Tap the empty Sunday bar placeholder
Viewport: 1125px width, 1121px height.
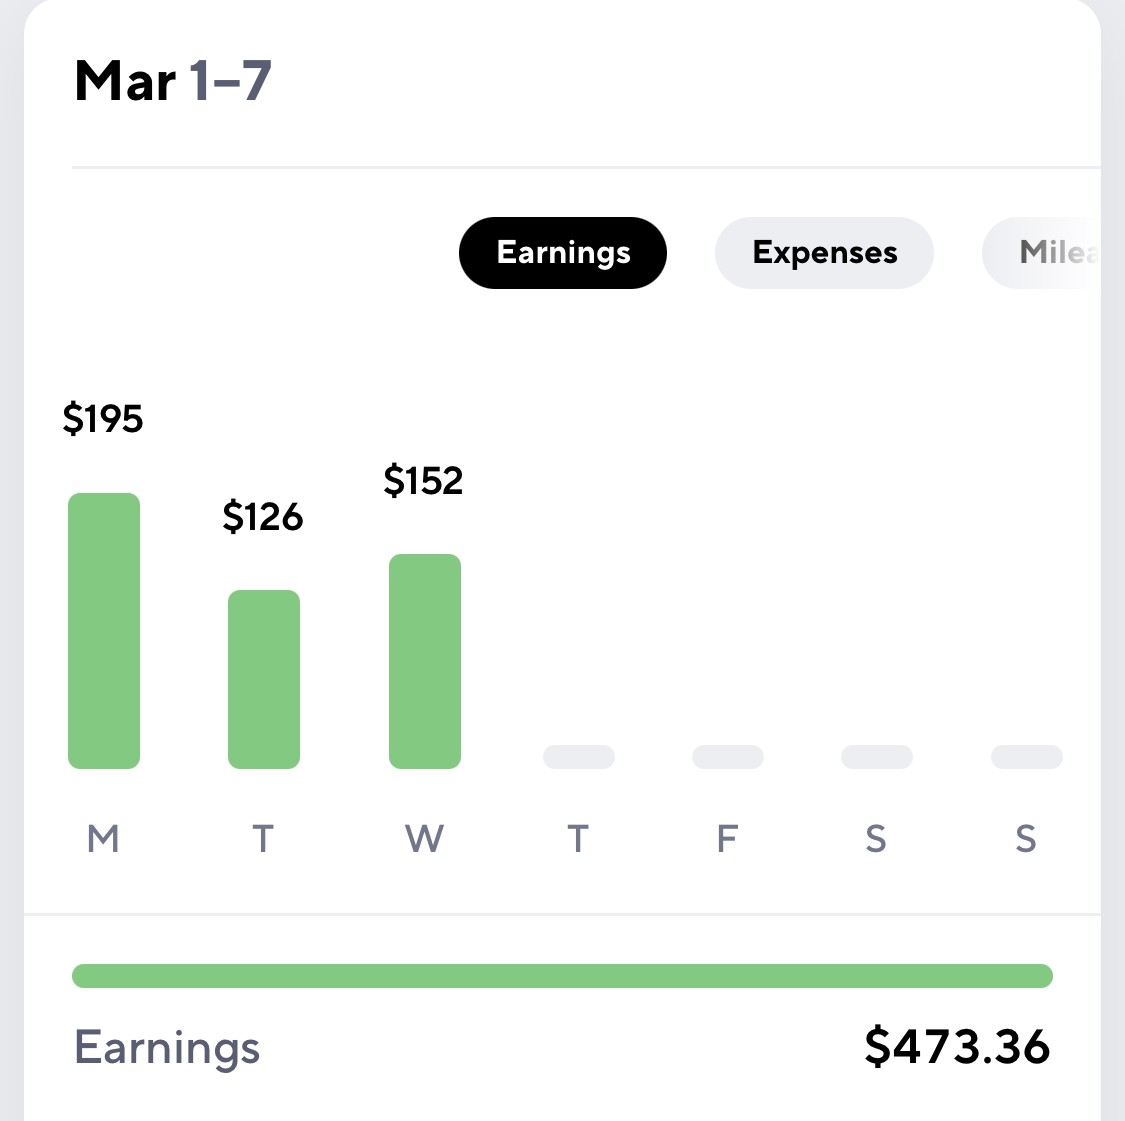click(x=1027, y=757)
